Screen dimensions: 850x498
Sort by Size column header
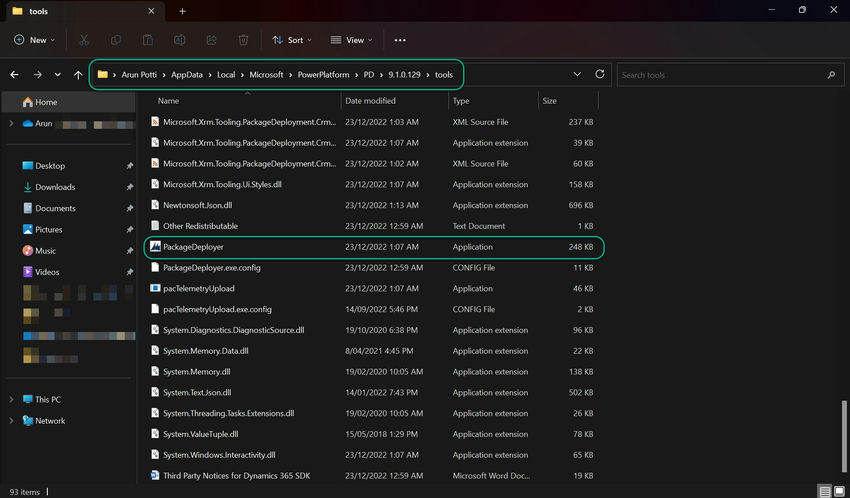click(568, 101)
